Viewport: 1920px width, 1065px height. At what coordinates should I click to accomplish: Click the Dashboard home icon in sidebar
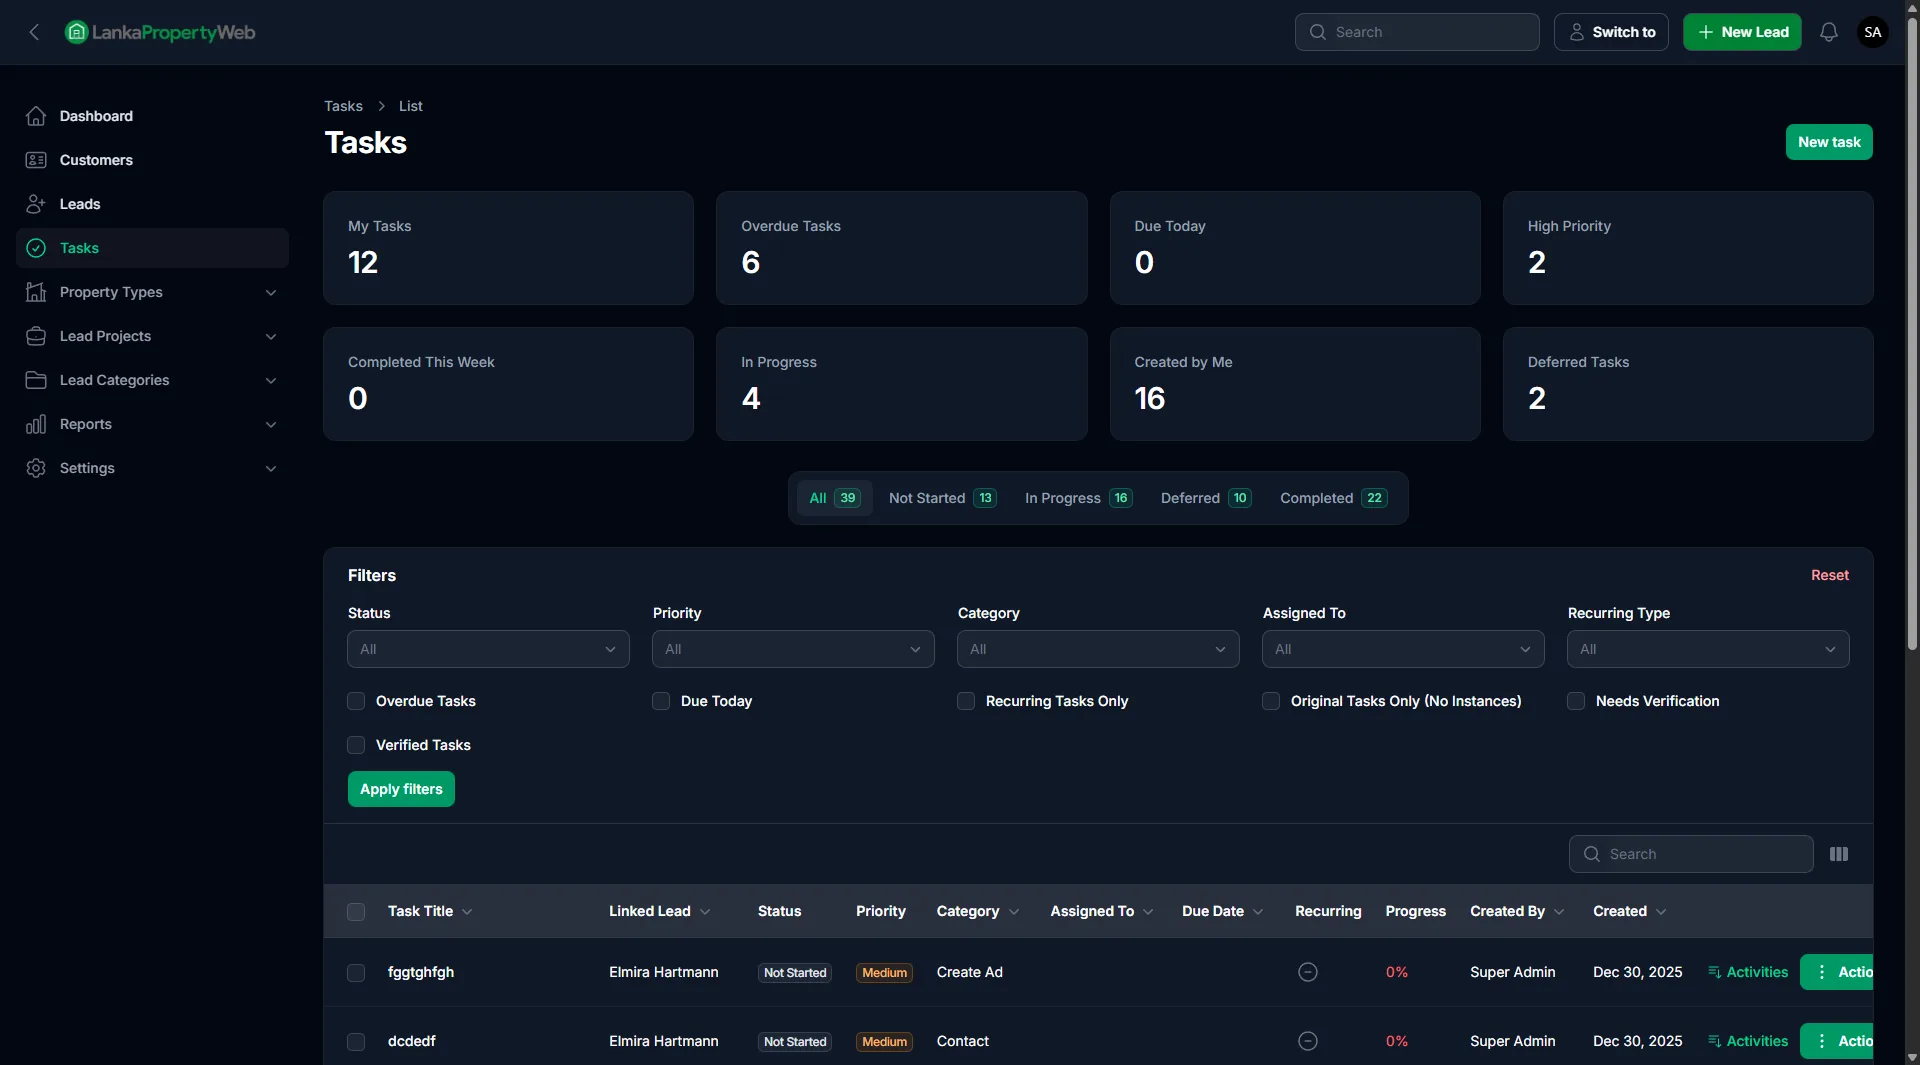[36, 116]
